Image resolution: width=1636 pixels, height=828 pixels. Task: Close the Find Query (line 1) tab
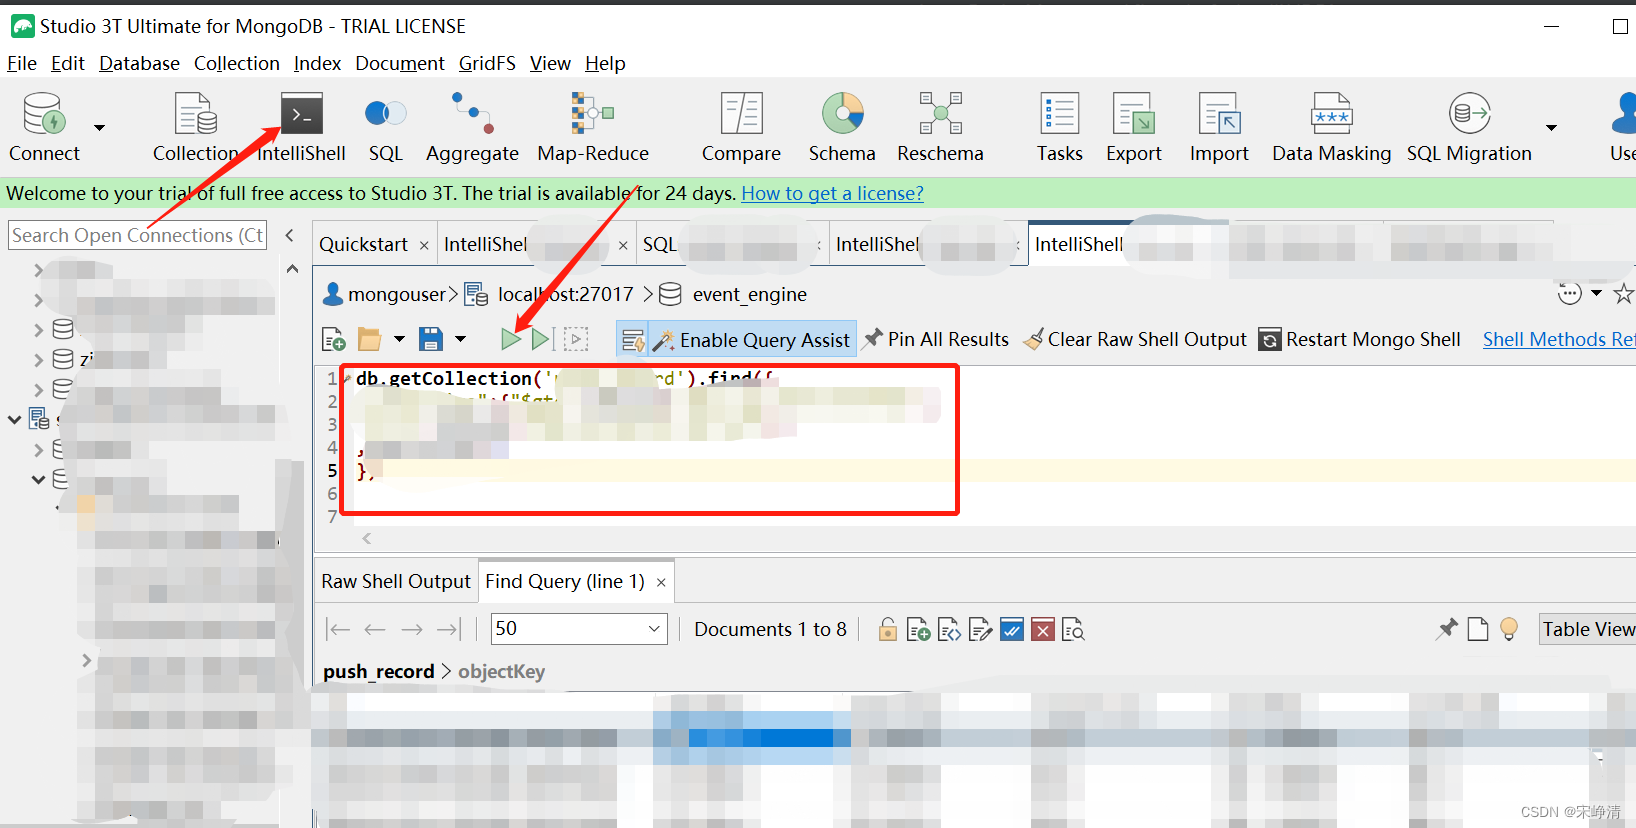click(661, 582)
